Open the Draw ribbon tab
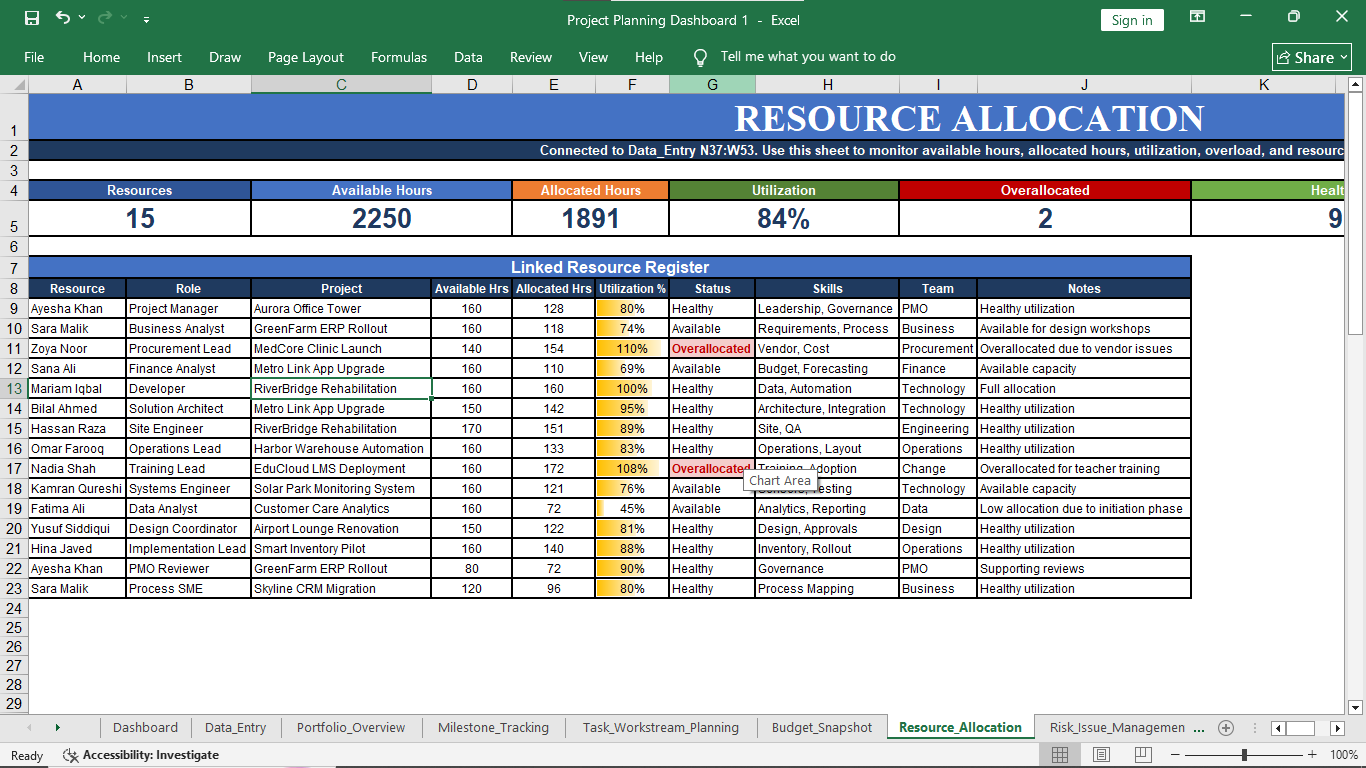Viewport: 1366px width, 768px height. click(x=225, y=57)
